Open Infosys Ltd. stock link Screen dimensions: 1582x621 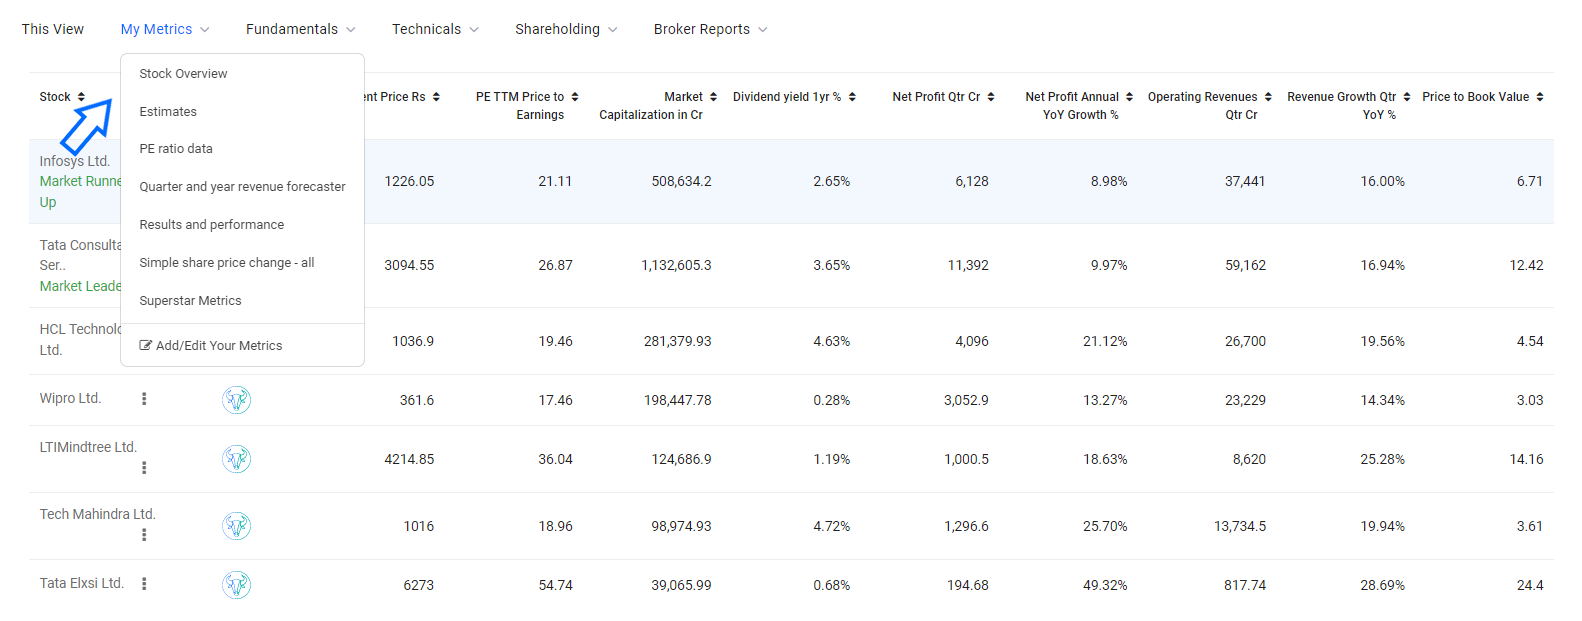(75, 161)
